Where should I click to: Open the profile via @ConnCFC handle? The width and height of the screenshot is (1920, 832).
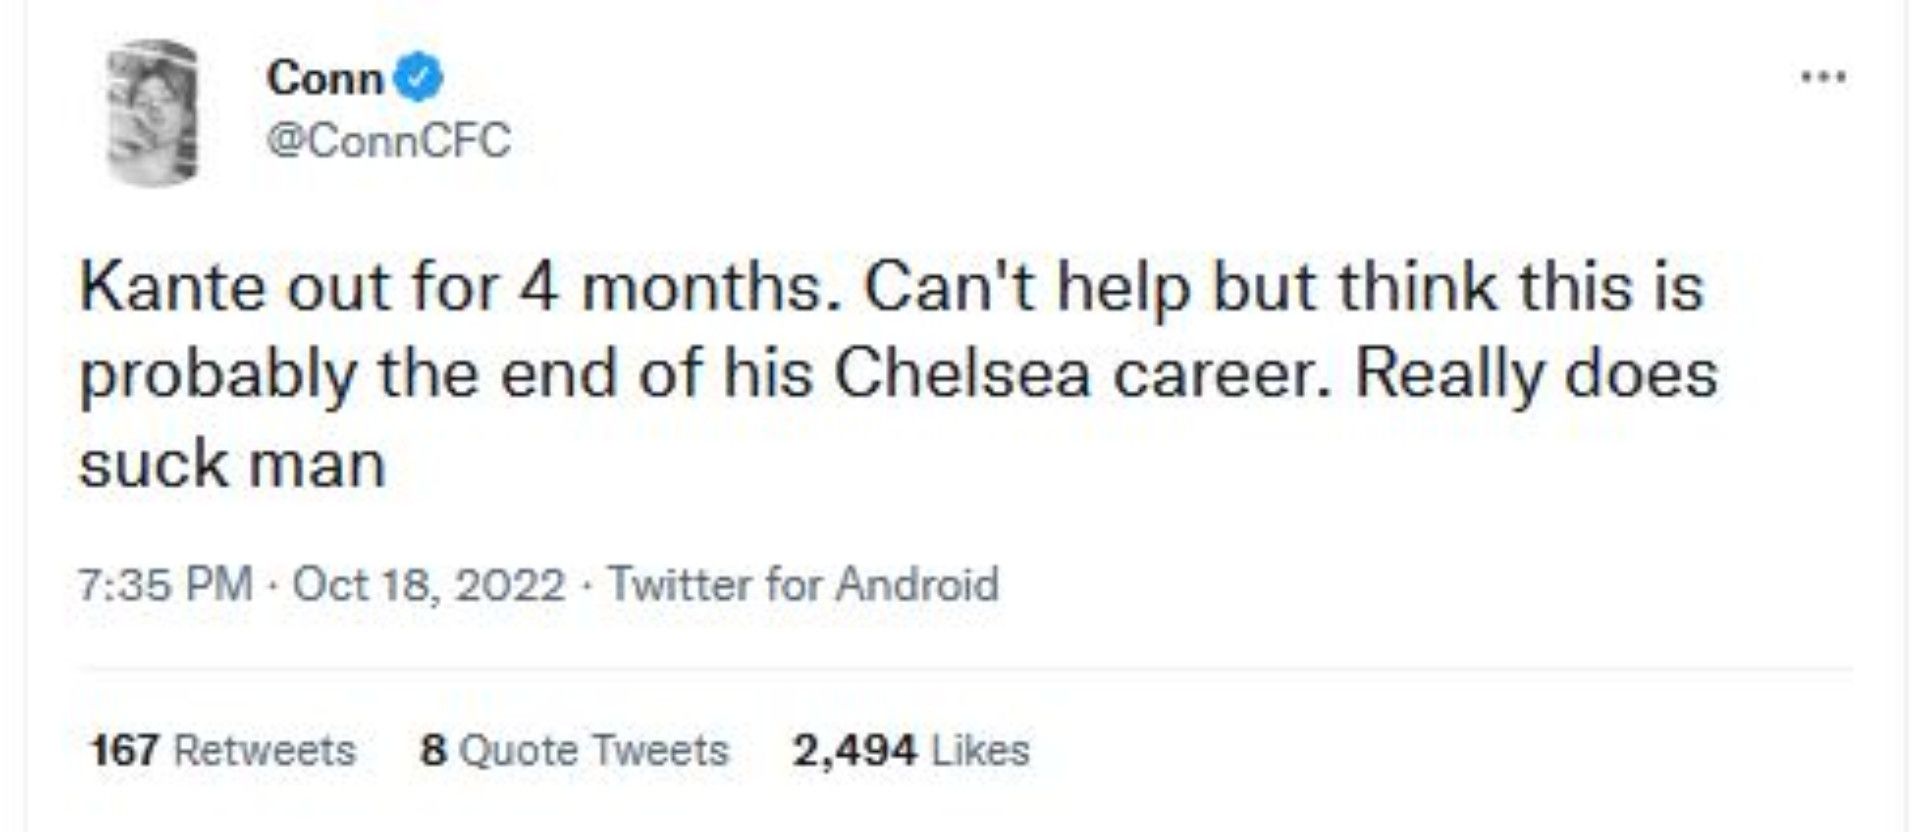(395, 140)
